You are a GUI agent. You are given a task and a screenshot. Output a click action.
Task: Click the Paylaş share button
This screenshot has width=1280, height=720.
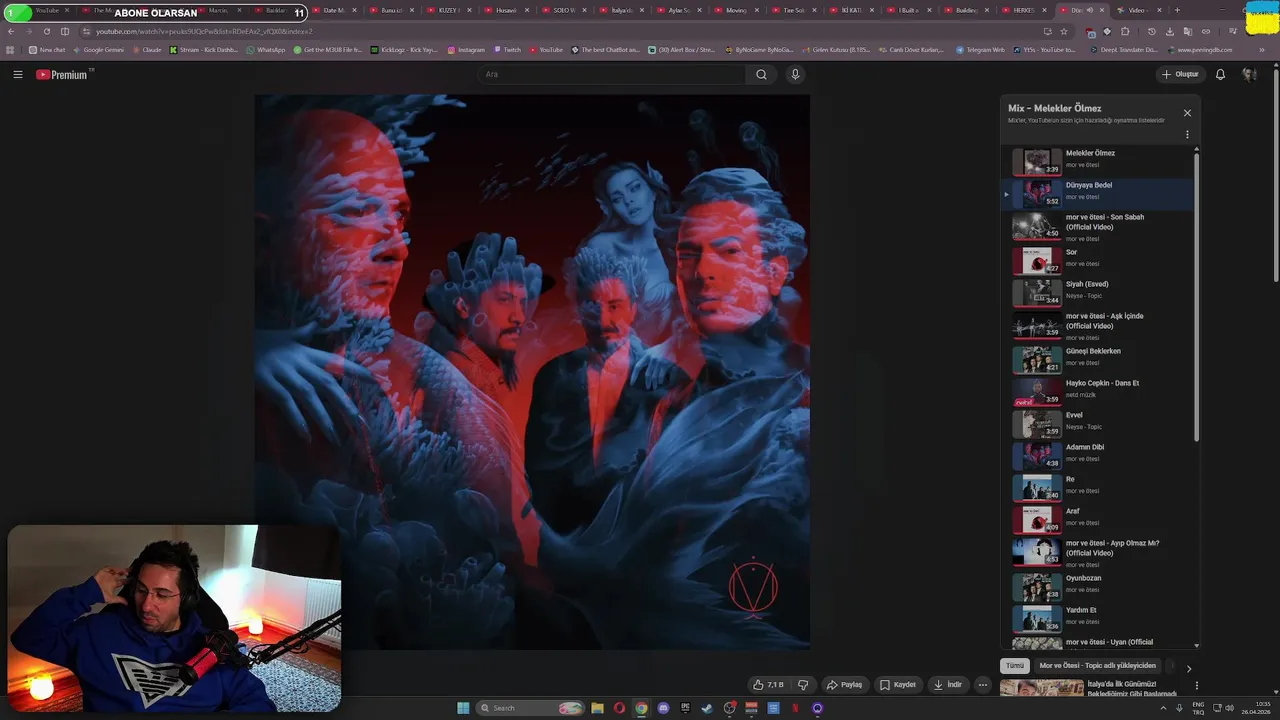pos(844,685)
